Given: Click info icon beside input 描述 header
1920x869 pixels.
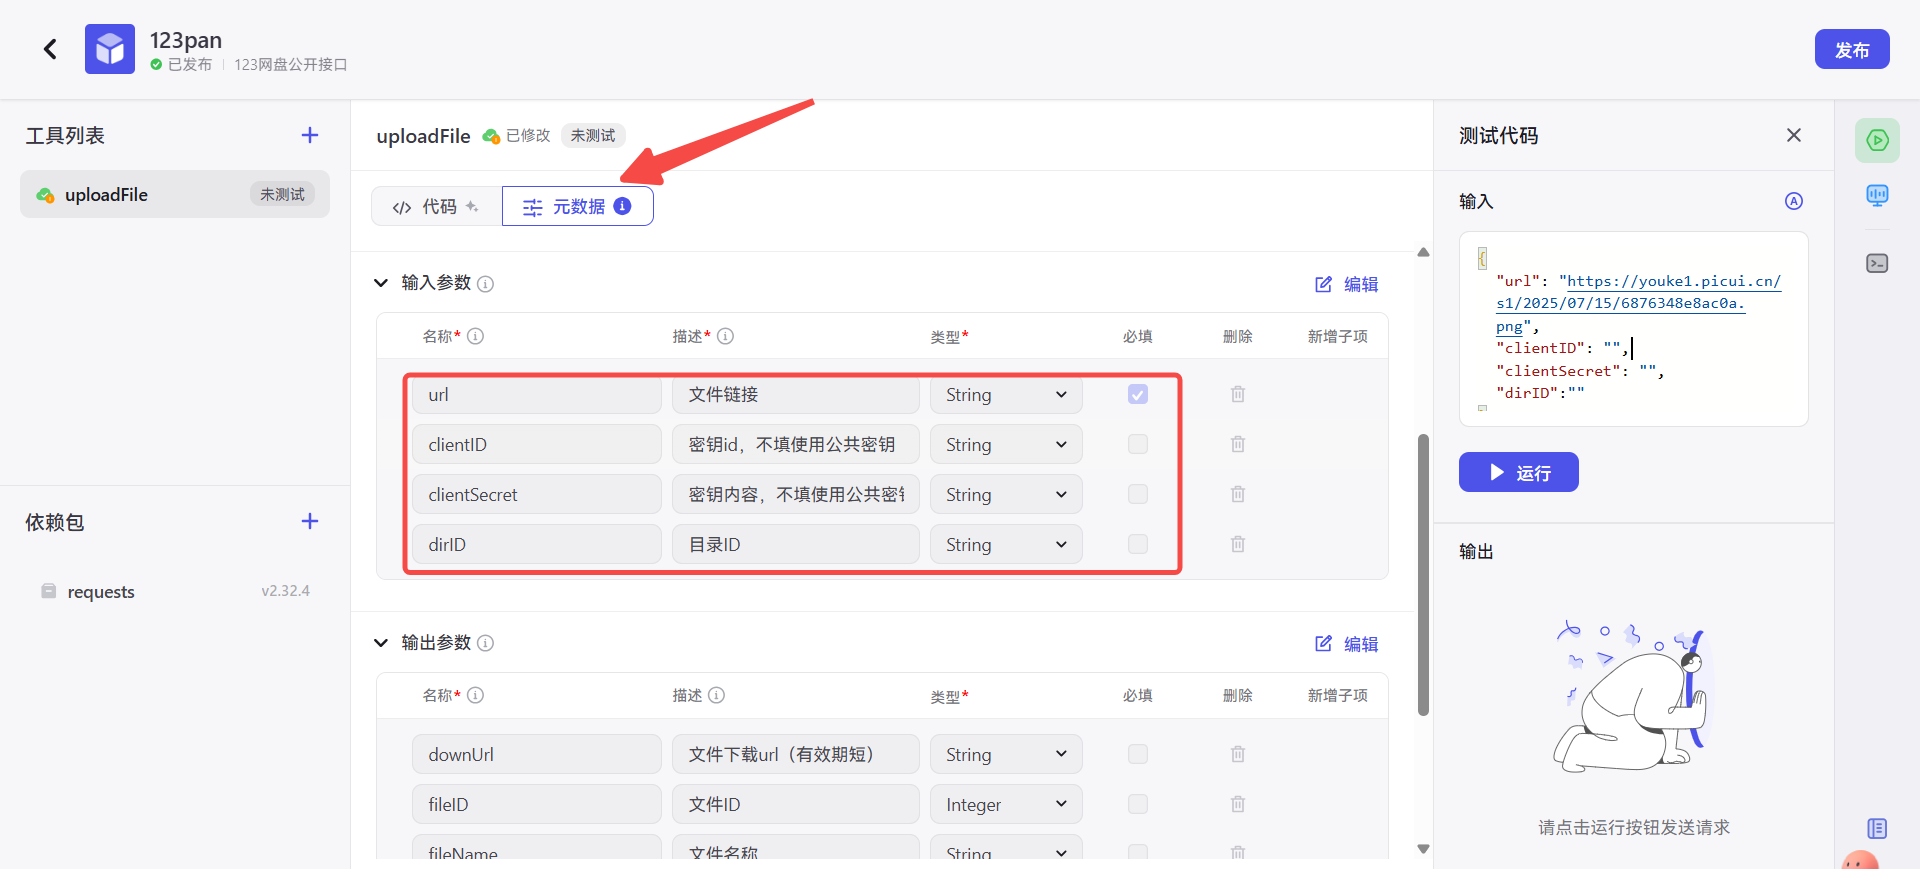Looking at the screenshot, I should pos(726,336).
